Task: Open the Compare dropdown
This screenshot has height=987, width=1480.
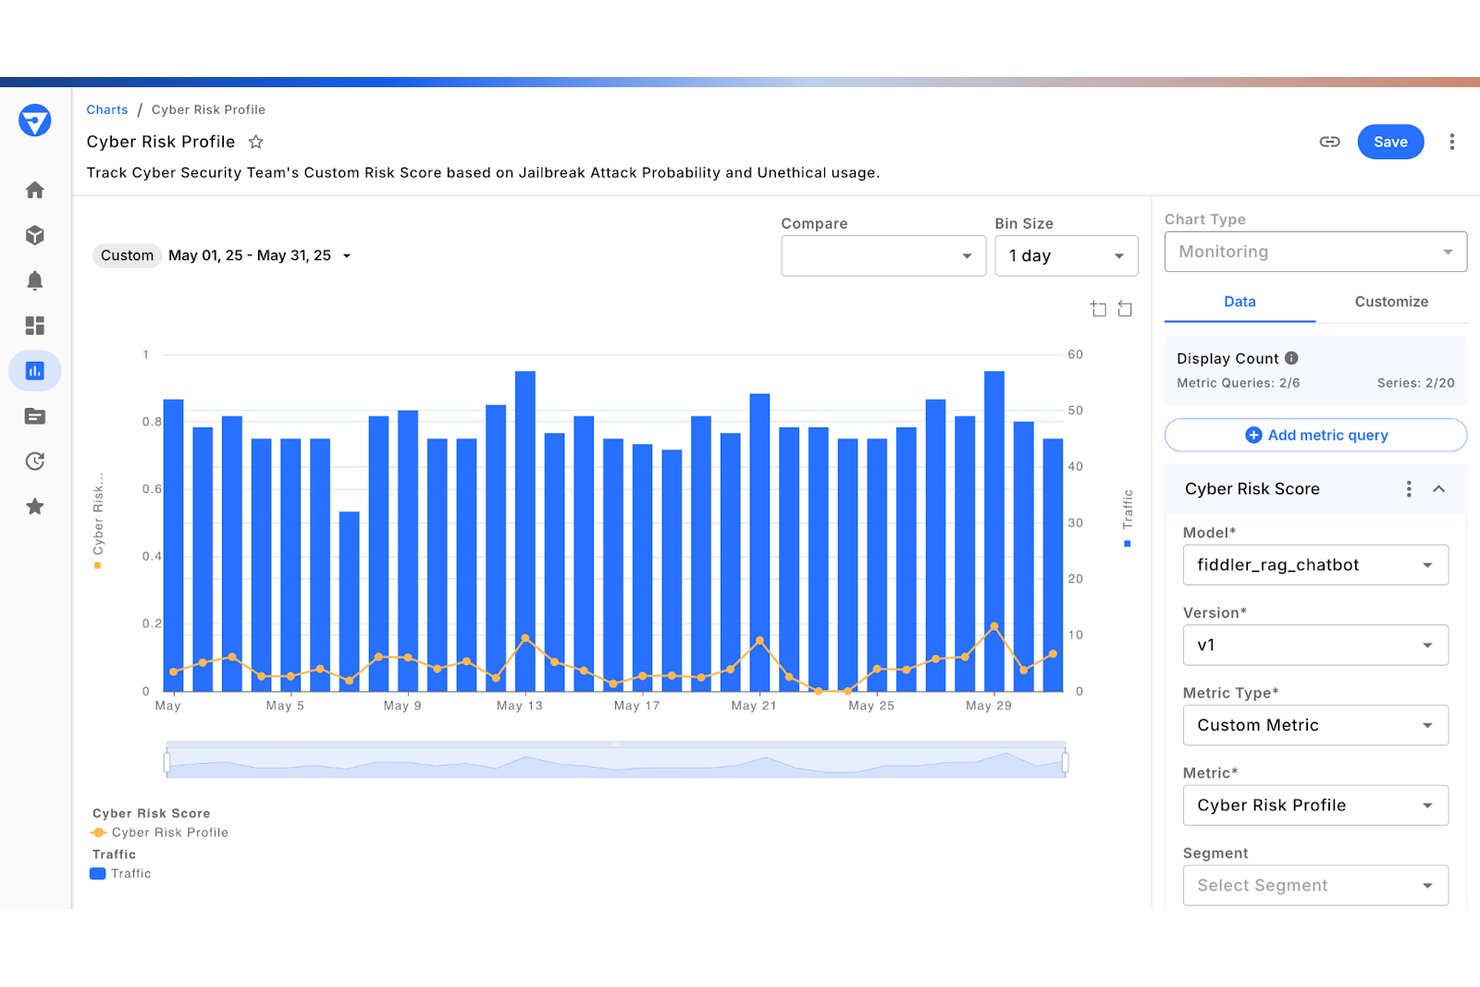Action: pos(883,256)
